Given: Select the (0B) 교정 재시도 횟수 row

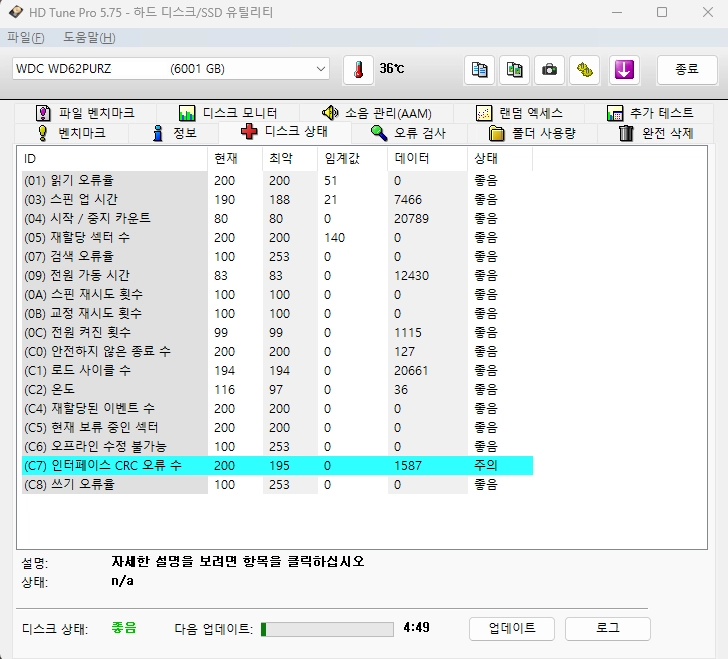Looking at the screenshot, I should [x=277, y=313].
